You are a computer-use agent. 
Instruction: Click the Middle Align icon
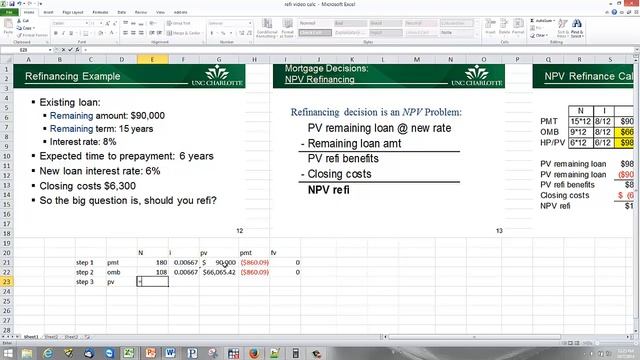click(x=133, y=23)
